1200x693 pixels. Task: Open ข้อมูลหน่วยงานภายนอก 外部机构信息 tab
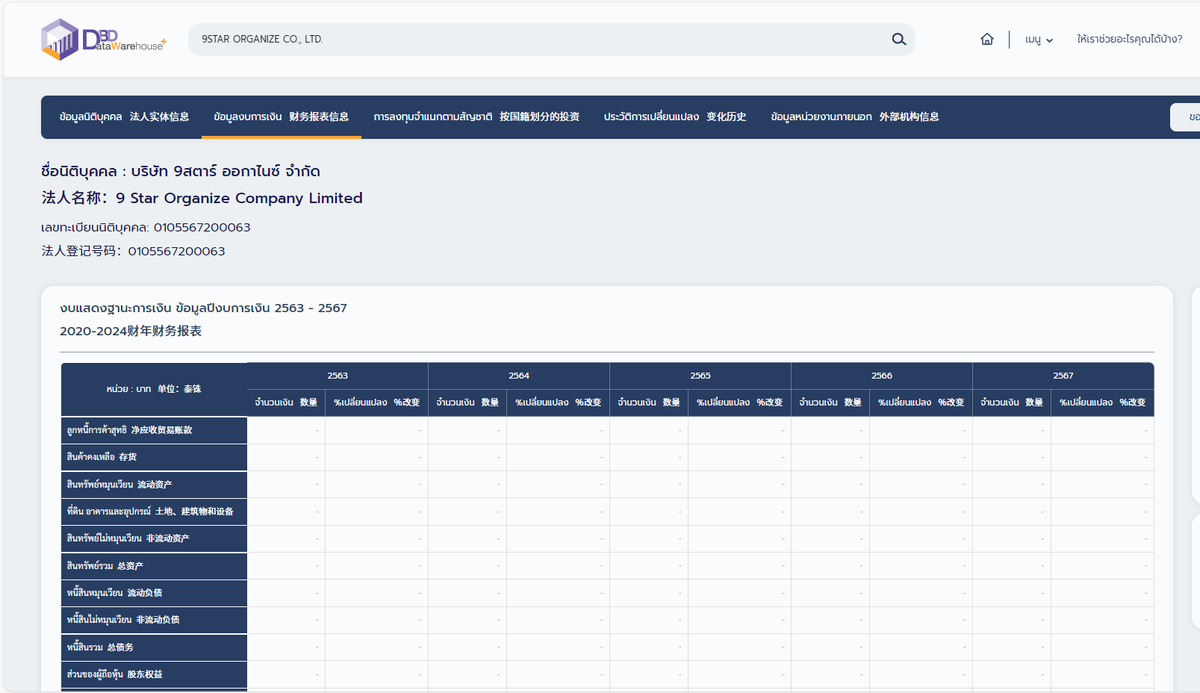(855, 117)
